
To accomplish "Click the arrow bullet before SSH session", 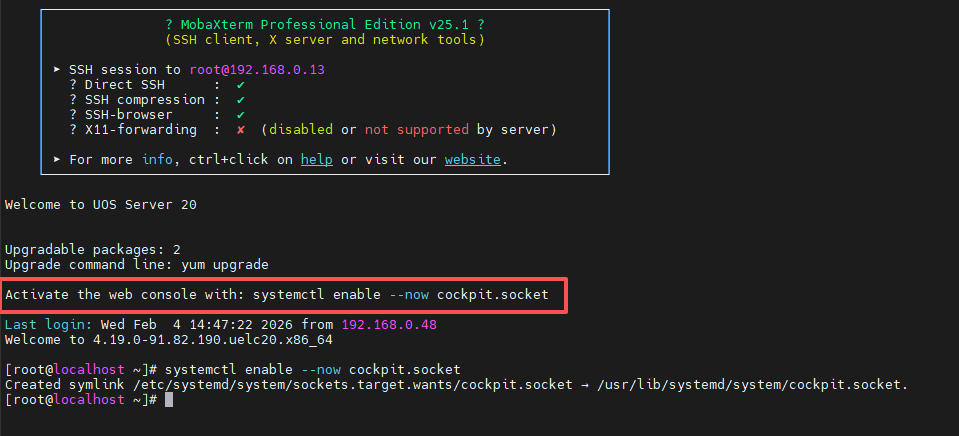I will pos(57,70).
